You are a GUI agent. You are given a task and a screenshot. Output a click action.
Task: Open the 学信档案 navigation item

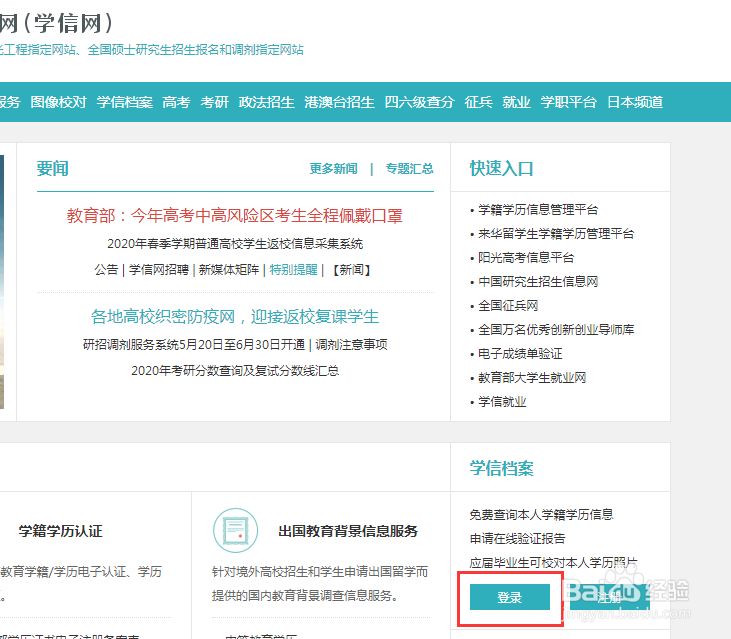pos(124,102)
